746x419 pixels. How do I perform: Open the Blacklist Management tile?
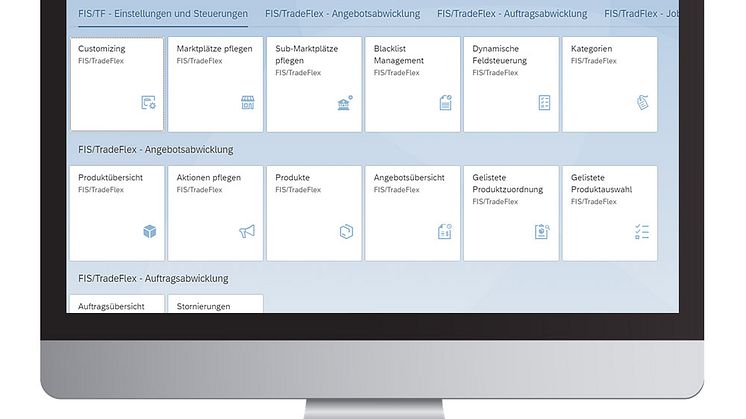click(412, 84)
